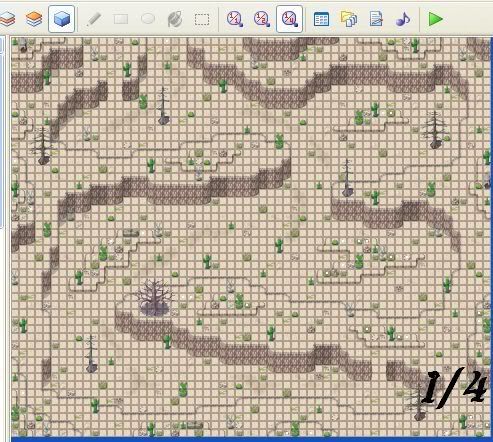Select the partially visible layer icon at far left
Viewport: 493px width, 442px height.
click(x=7, y=19)
